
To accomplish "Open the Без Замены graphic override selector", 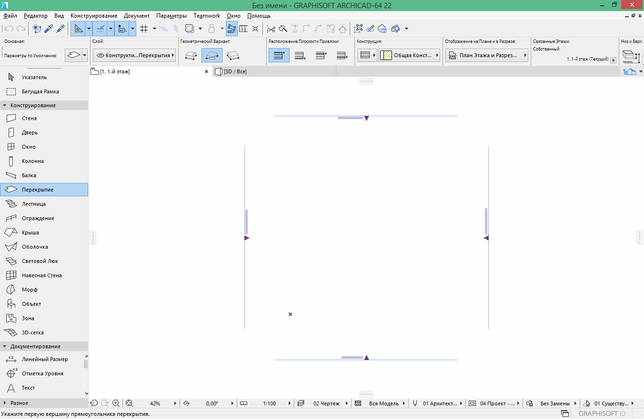I will pyautogui.click(x=555, y=403).
